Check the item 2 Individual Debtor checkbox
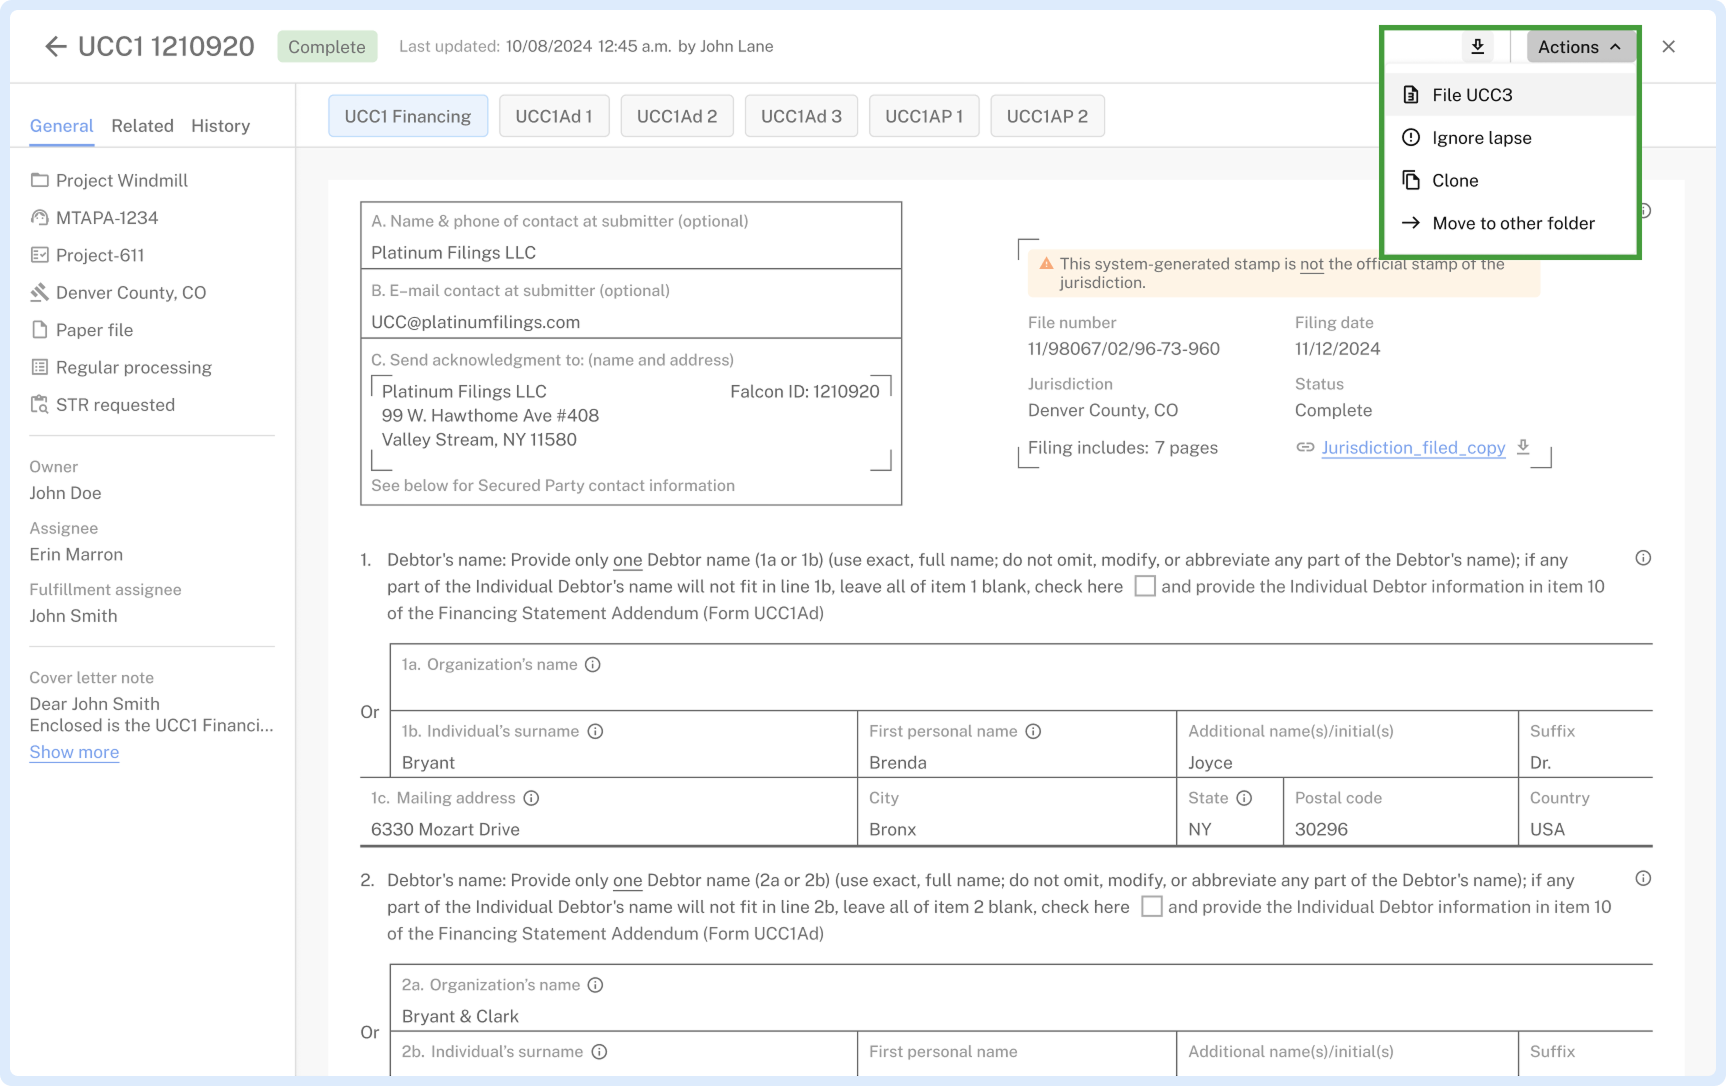Viewport: 1726px width, 1086px height. point(1152,907)
